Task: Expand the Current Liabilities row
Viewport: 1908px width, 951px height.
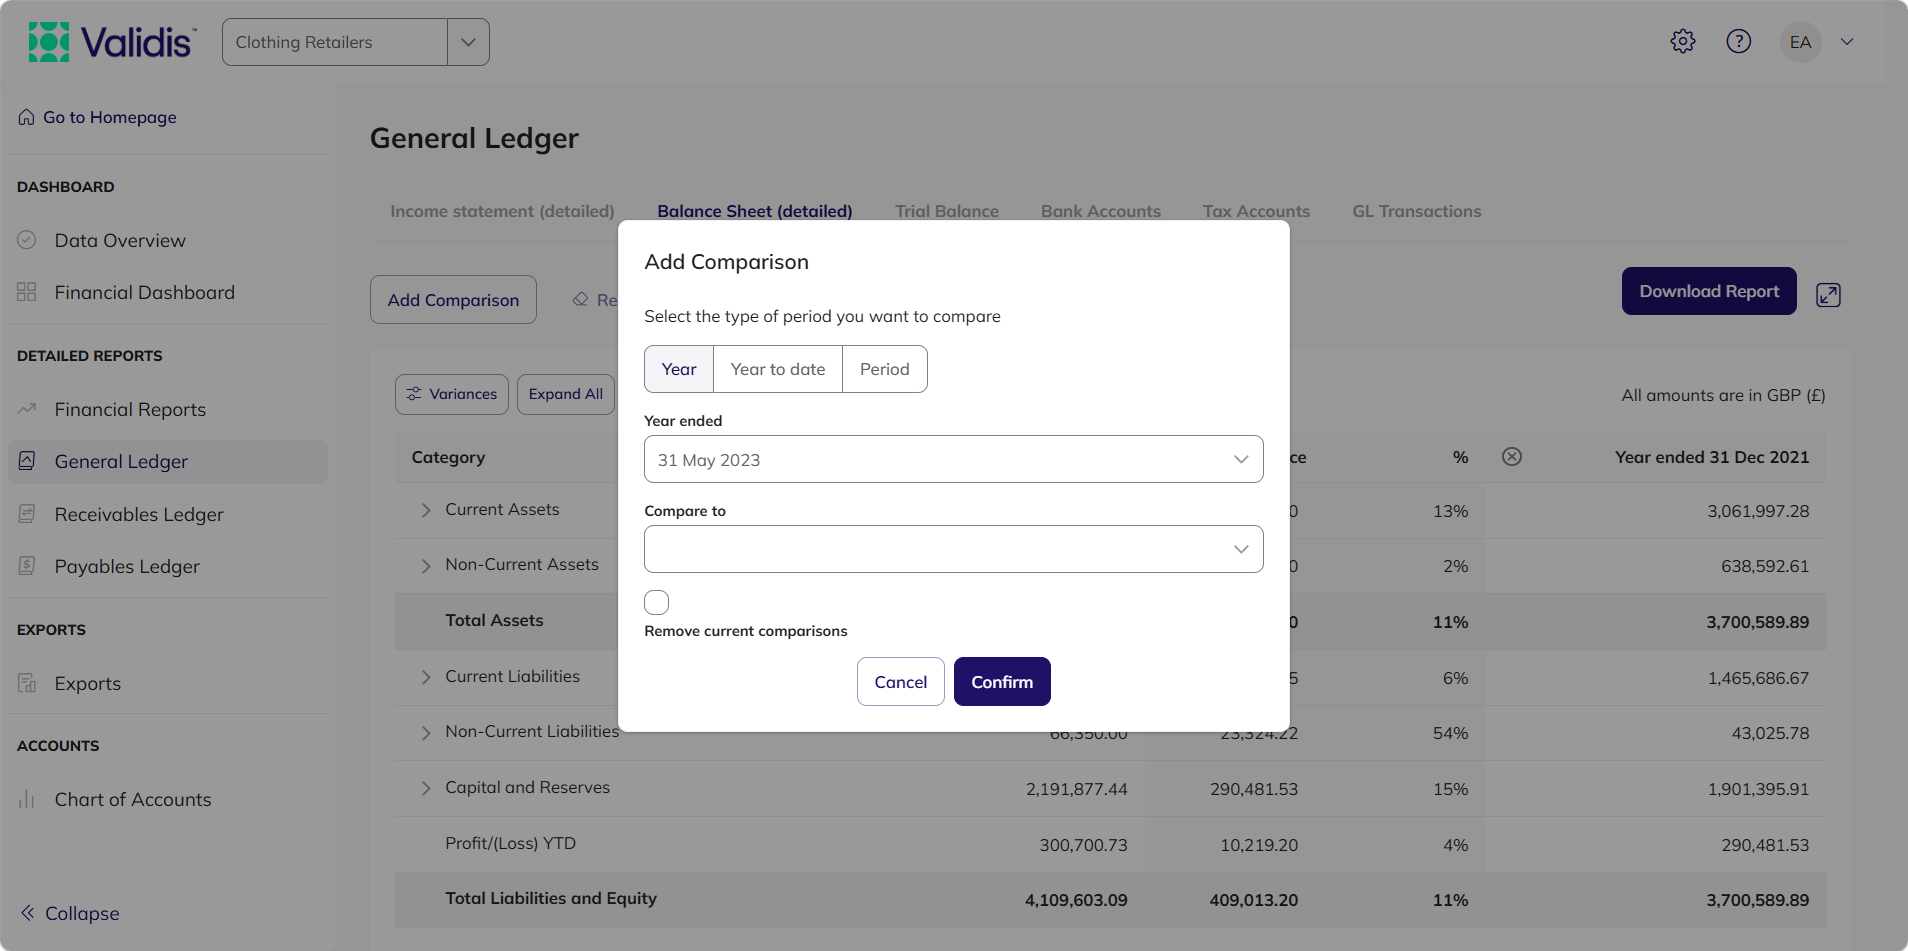Action: (x=426, y=677)
